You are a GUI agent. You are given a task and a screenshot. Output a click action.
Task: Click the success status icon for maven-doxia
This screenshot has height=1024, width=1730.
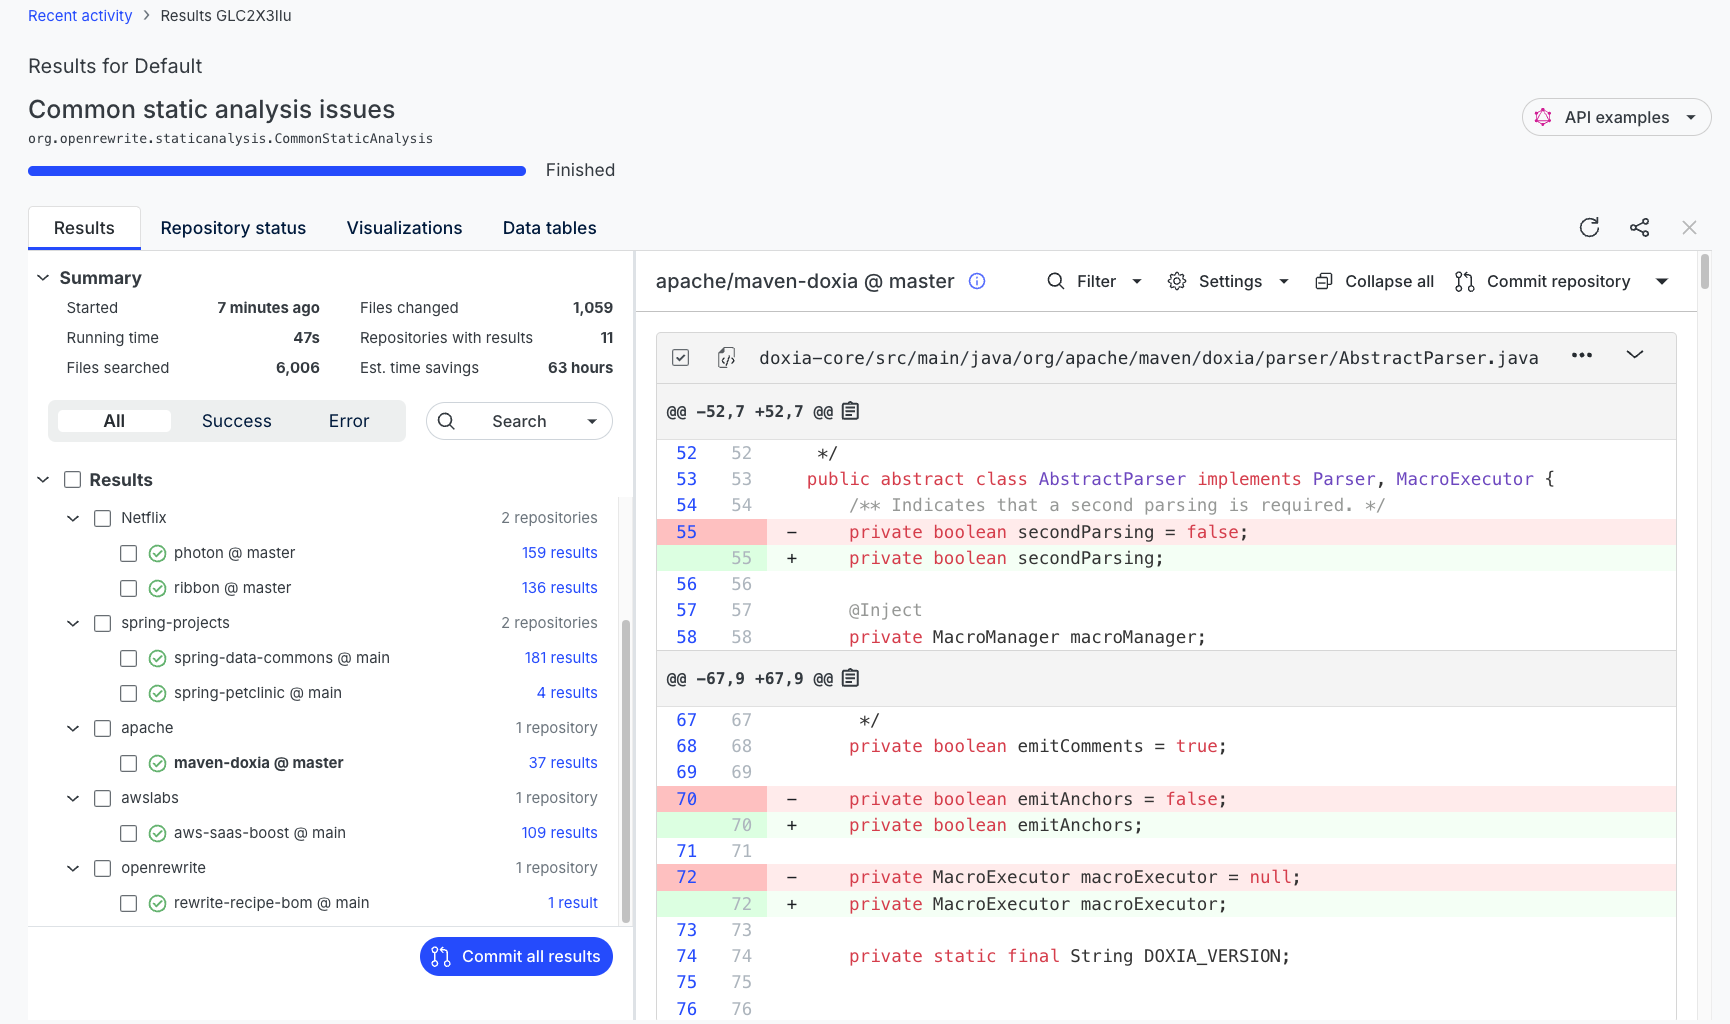coord(157,763)
